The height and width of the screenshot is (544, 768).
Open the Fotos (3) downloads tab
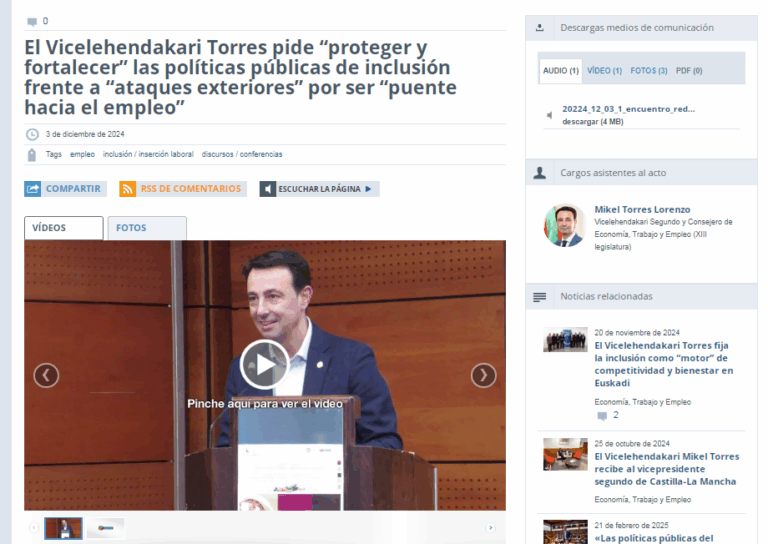coord(649,71)
